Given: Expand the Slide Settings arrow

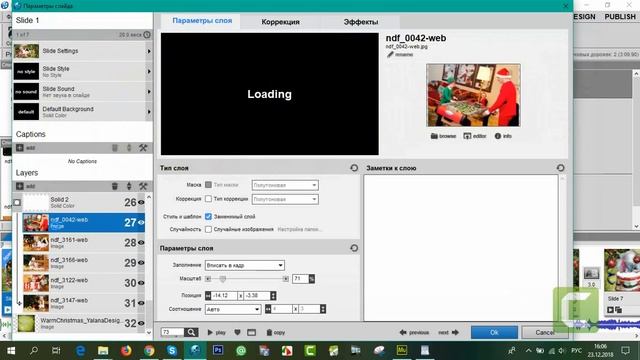Looking at the screenshot, I should pyautogui.click(x=149, y=51).
